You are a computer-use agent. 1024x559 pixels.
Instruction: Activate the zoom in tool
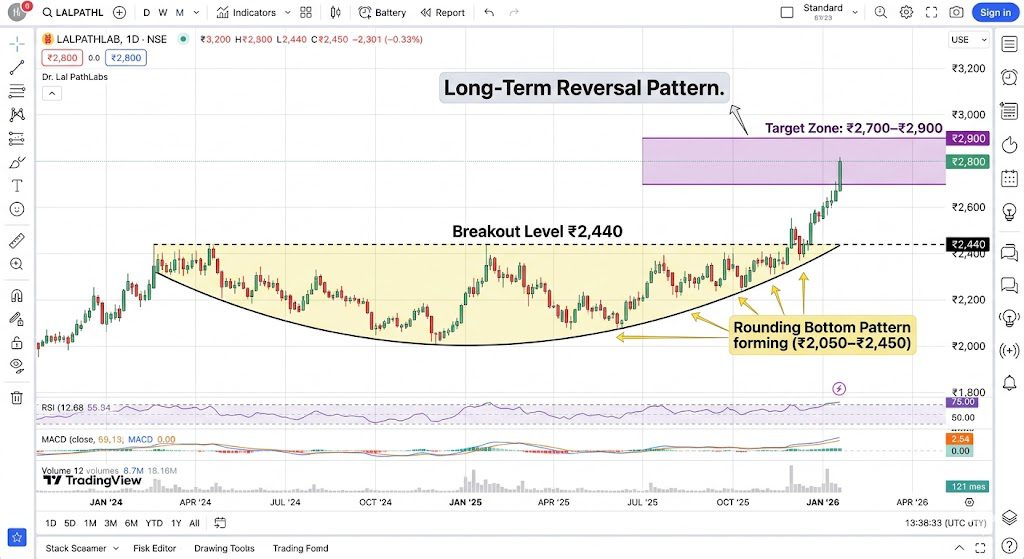(x=17, y=264)
